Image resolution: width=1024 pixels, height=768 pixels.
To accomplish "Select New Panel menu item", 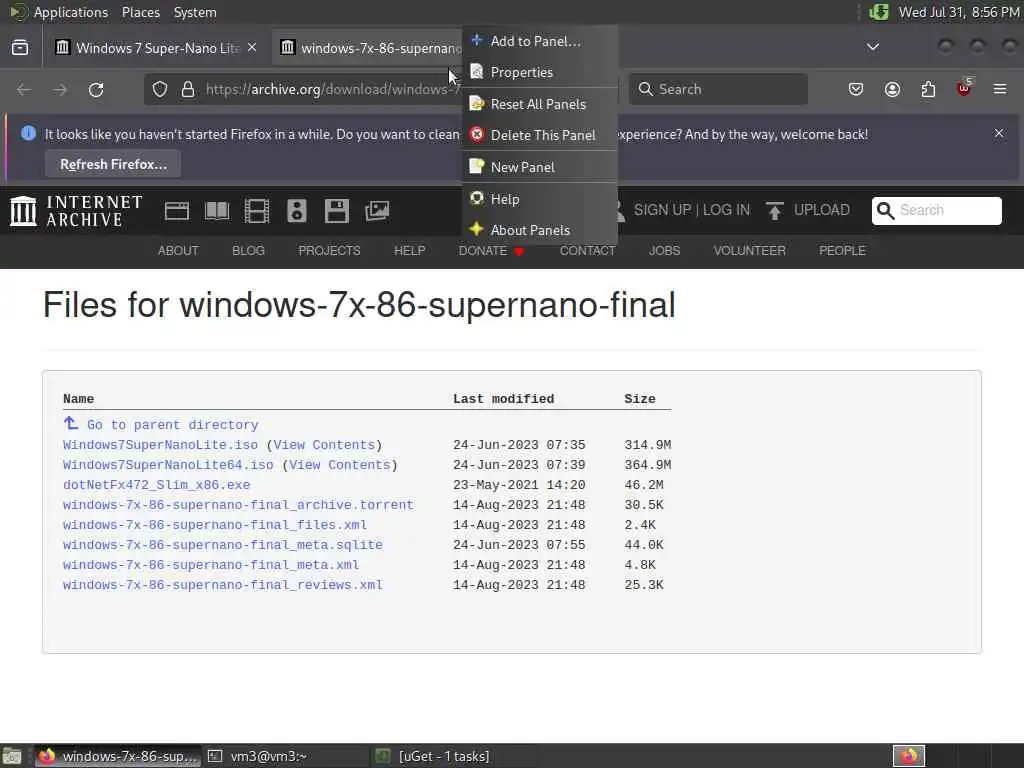I will click(539, 167).
